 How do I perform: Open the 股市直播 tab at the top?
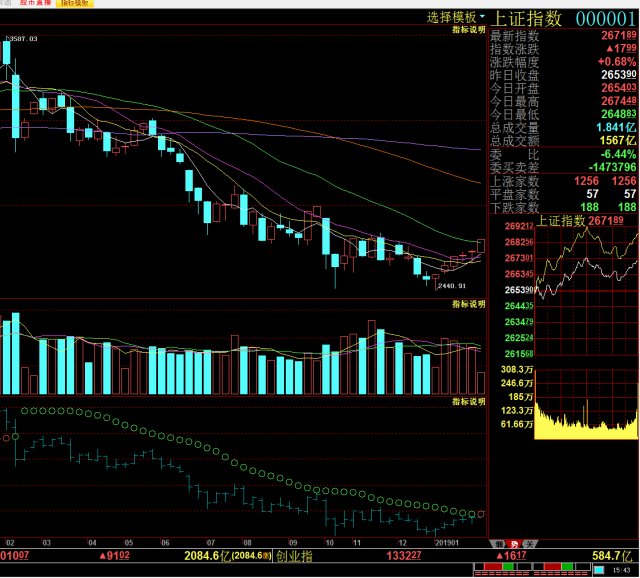click(x=36, y=3)
